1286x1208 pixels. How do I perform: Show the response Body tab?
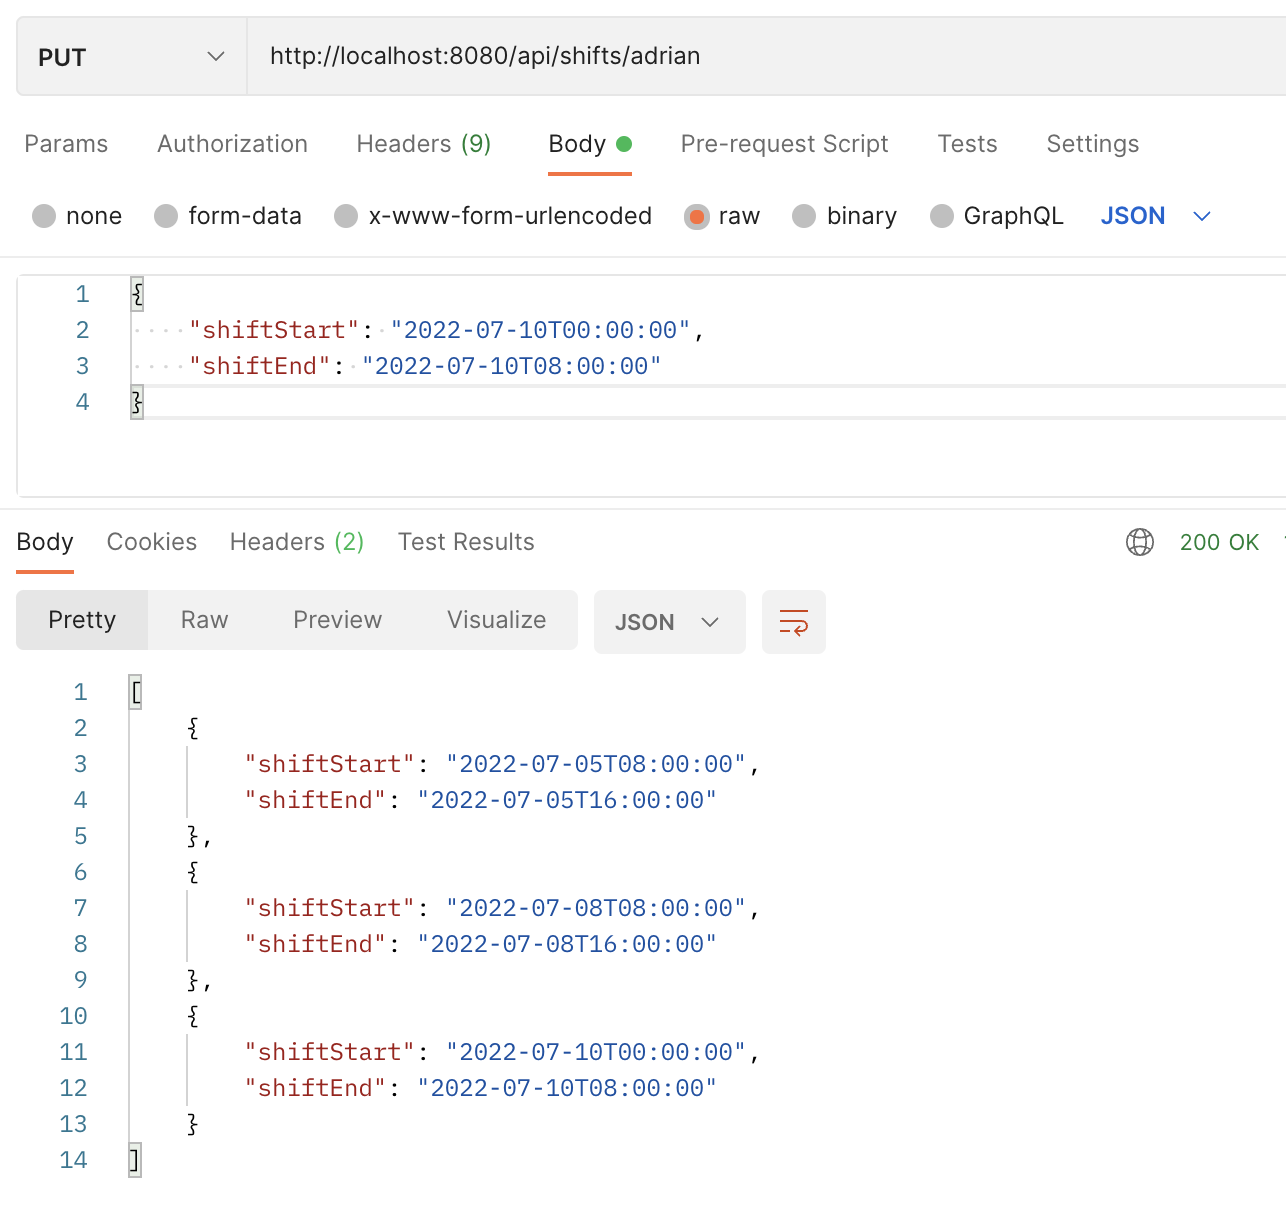tap(45, 542)
